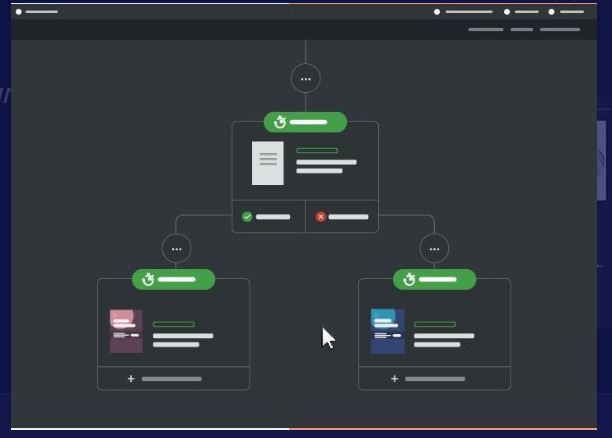This screenshot has height=438, width=612.
Task: Open the ellipsis node on the right branch
Action: click(434, 249)
